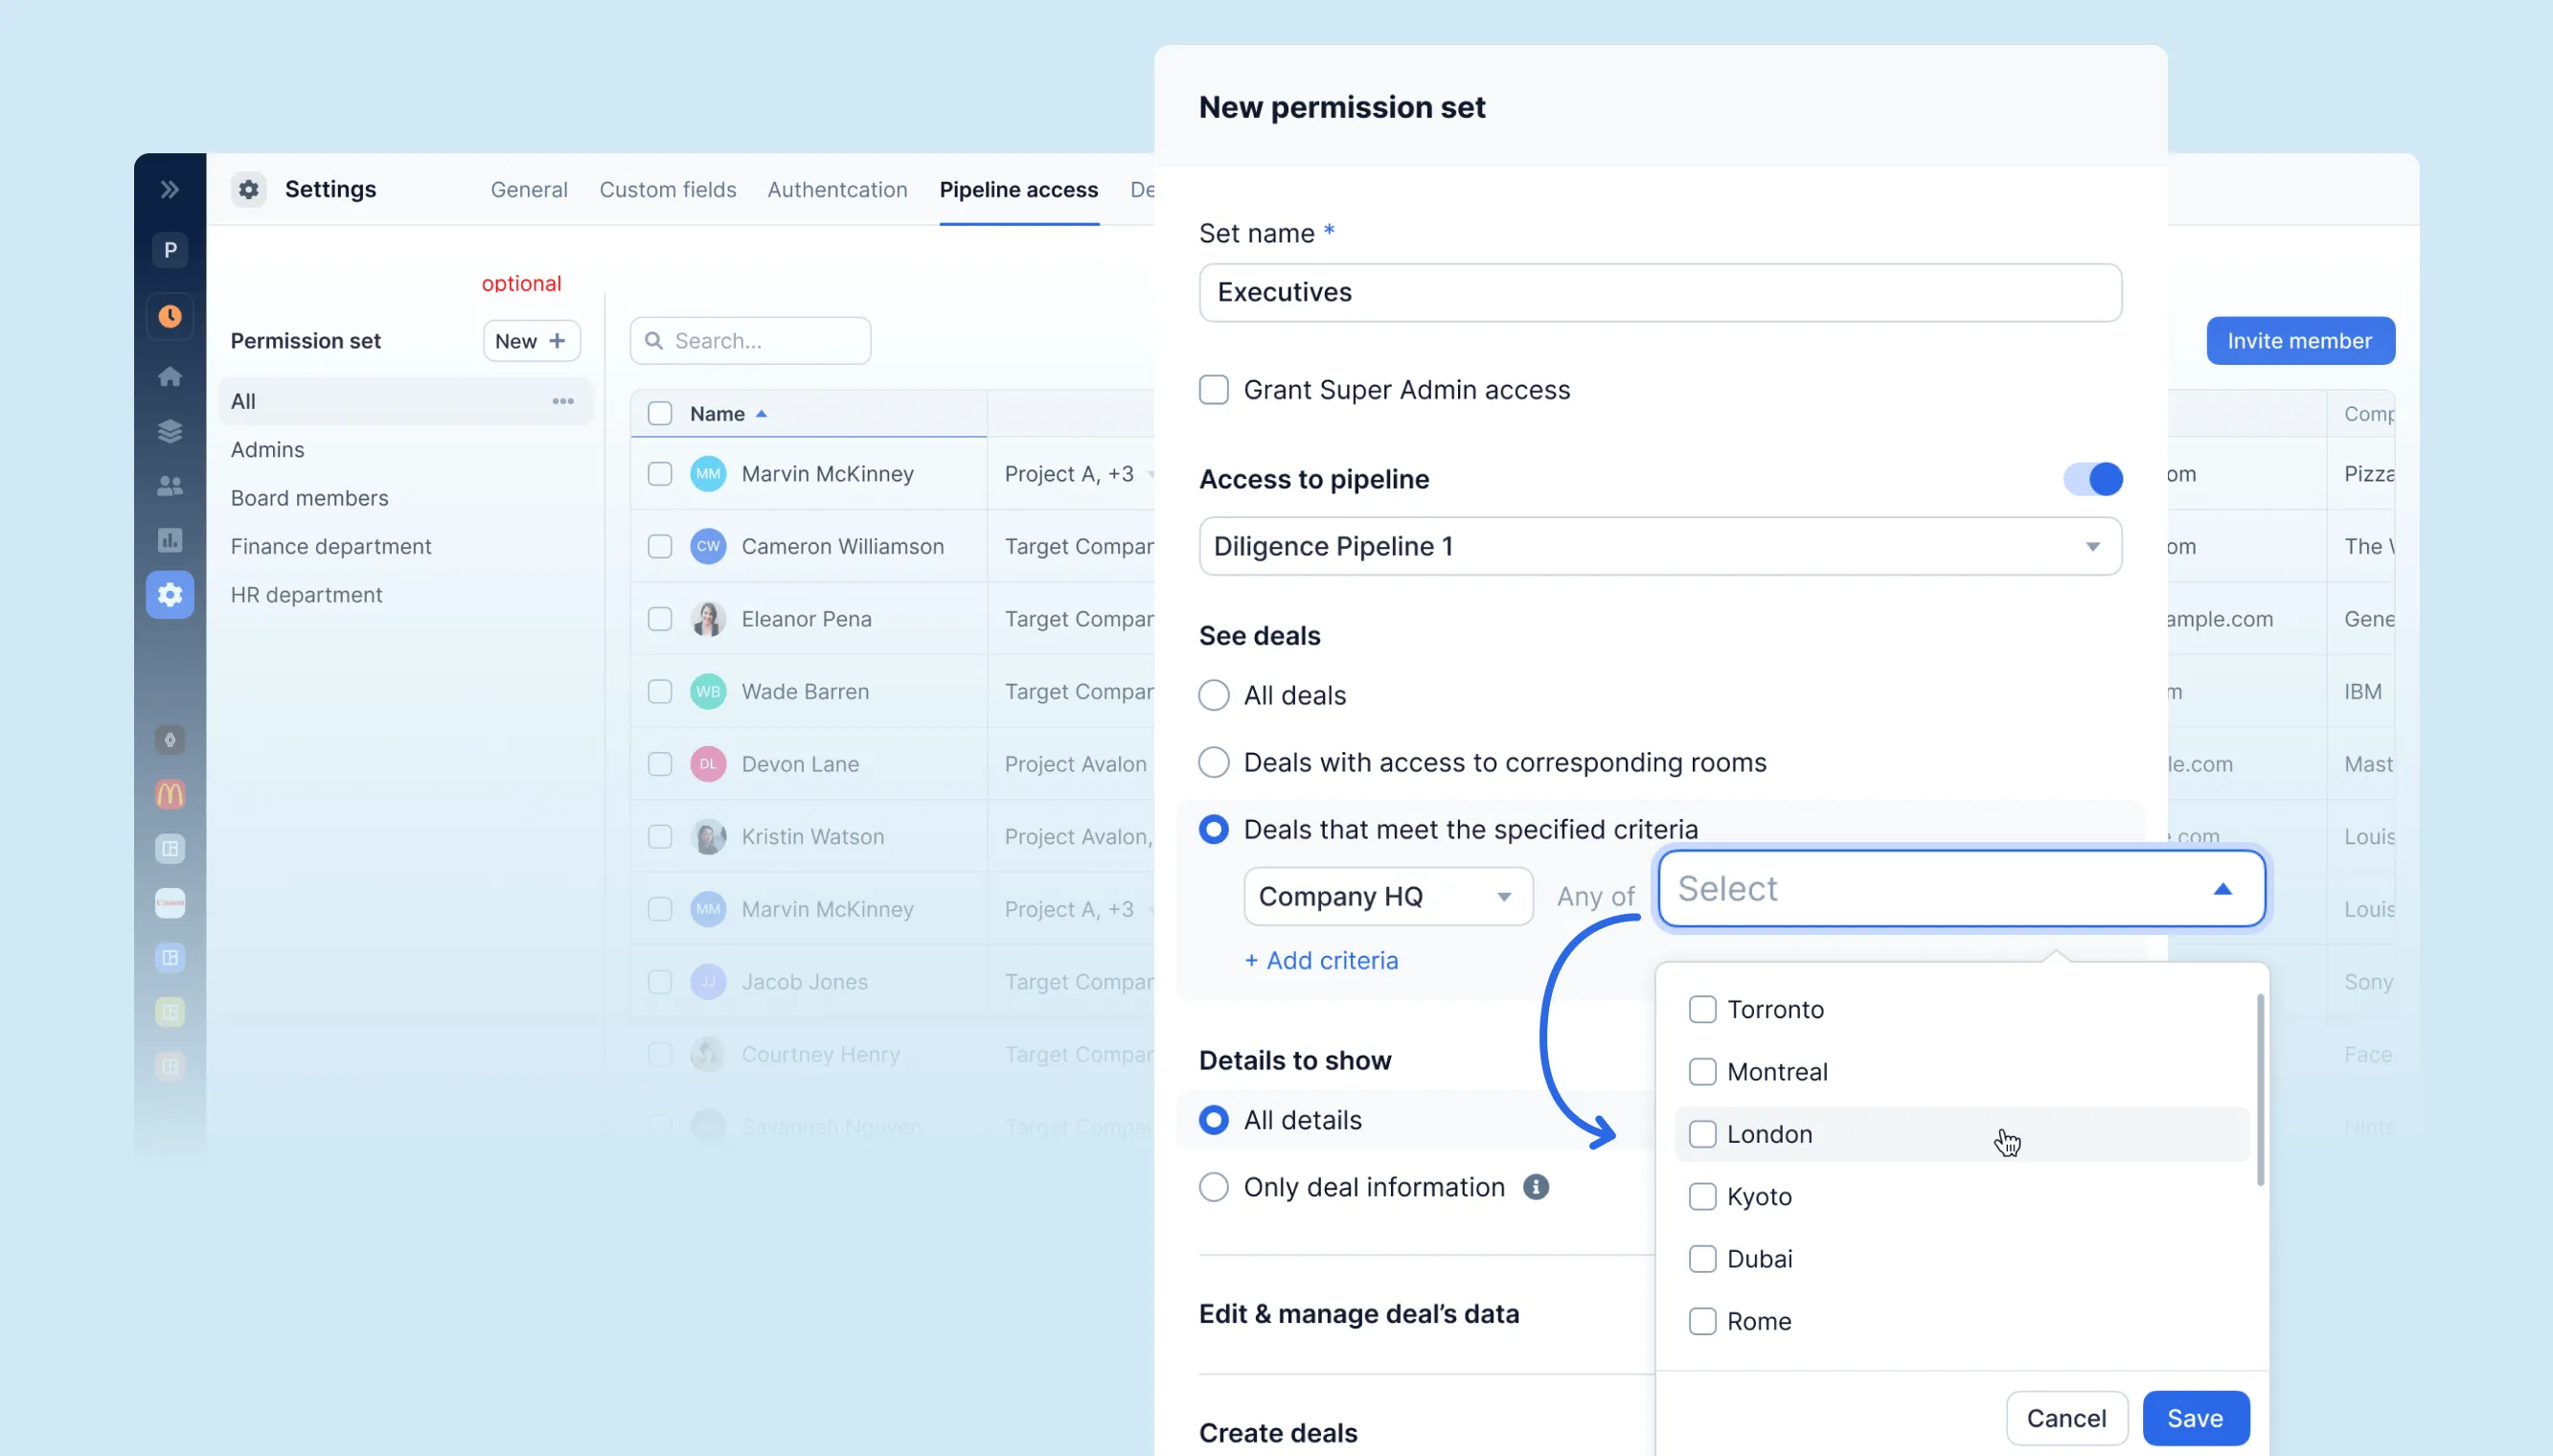Screen dimensions: 2553x1456
Task: Tick the London checkbox in list
Action: (1702, 1134)
